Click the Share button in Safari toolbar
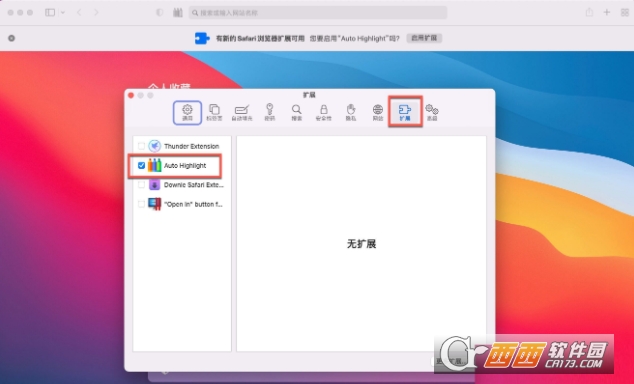The width and height of the screenshot is (634, 384). (x=590, y=13)
